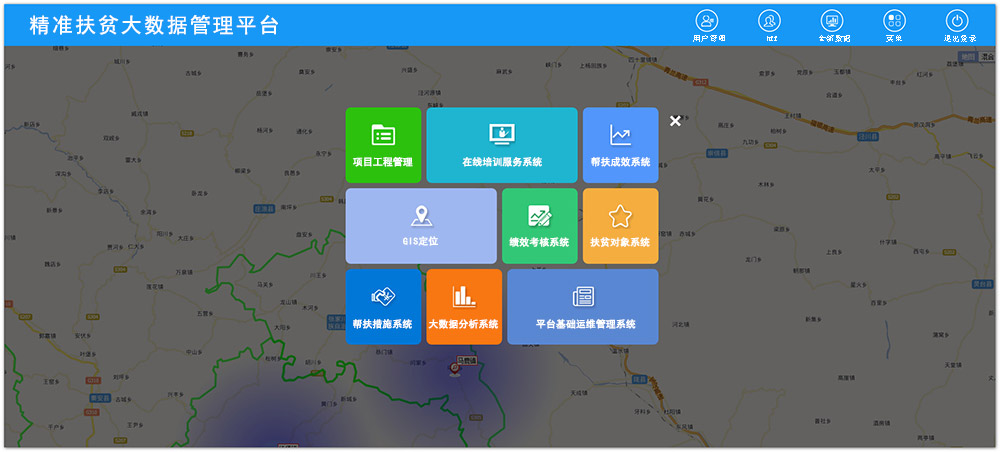
Task: Select the GIS定位 location pin tile
Action: point(421,226)
